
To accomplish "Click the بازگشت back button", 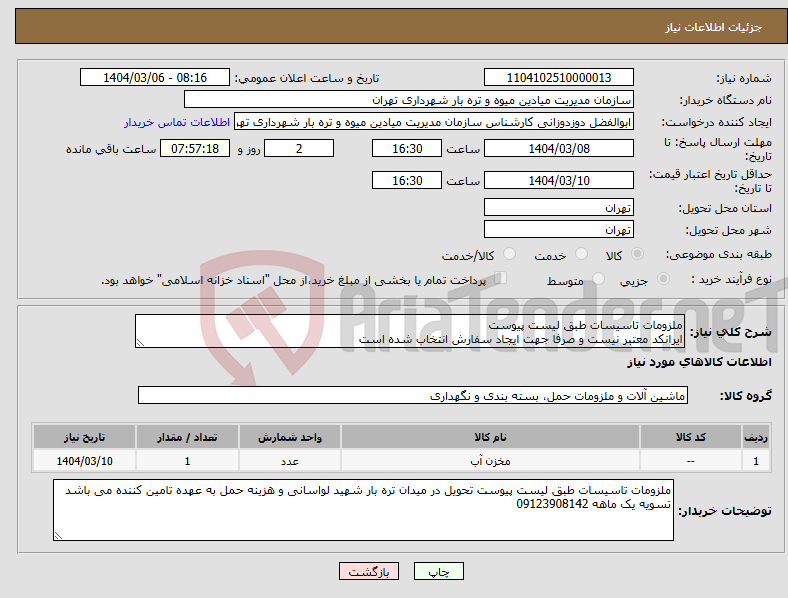I will pyautogui.click(x=369, y=571).
